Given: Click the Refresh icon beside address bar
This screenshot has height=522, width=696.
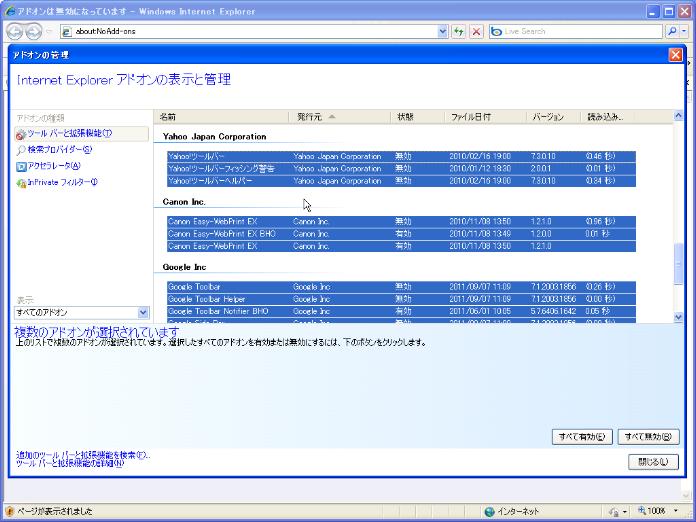Looking at the screenshot, I should coord(459,32).
